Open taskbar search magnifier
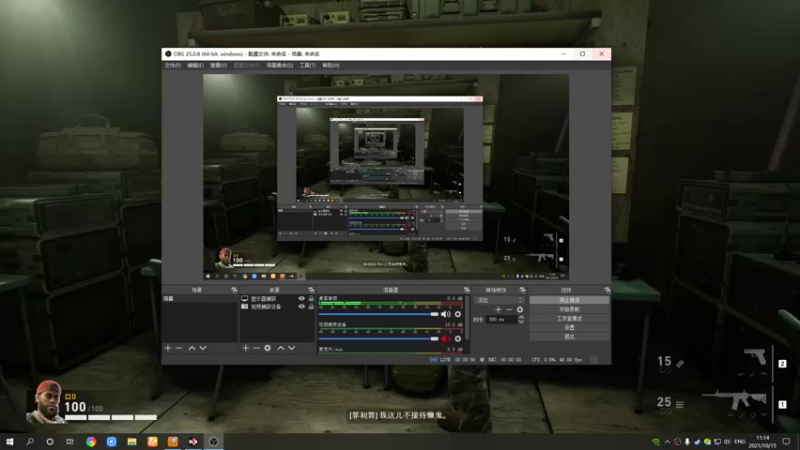 coord(30,441)
